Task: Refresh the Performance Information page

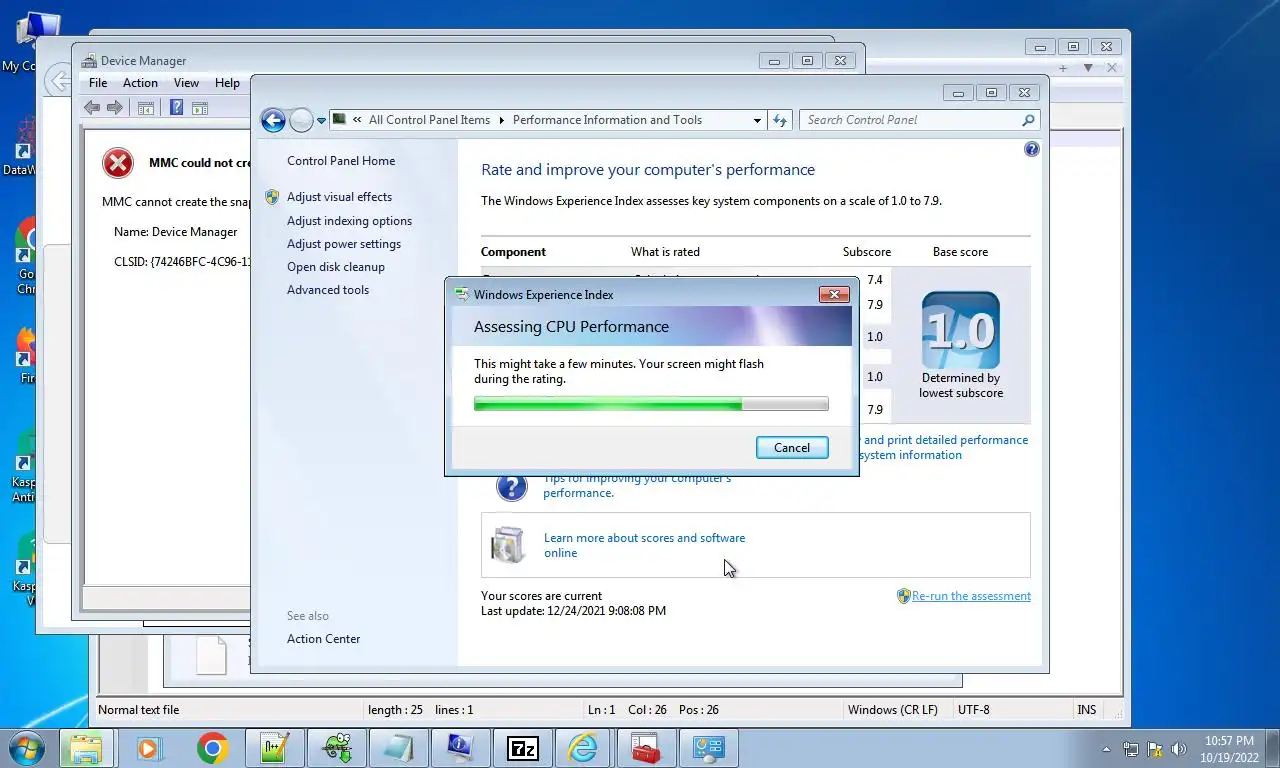Action: 780,120
